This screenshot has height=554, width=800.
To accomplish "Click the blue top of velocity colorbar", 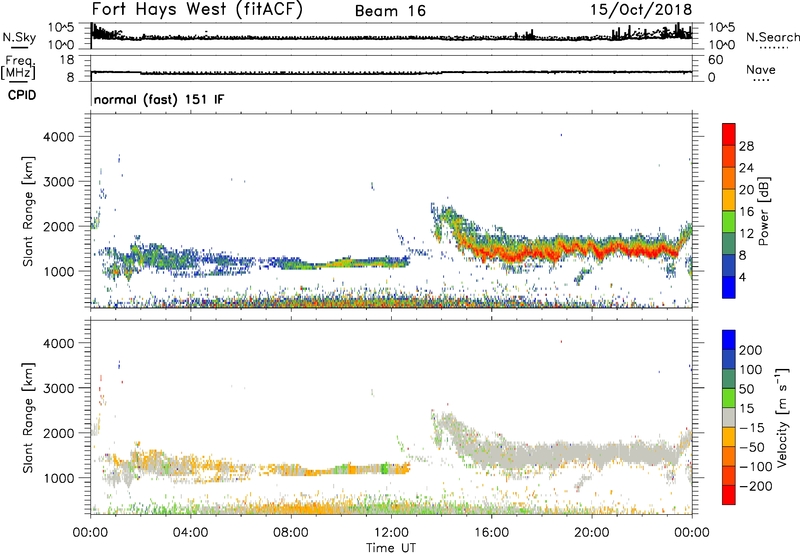I will coord(729,340).
